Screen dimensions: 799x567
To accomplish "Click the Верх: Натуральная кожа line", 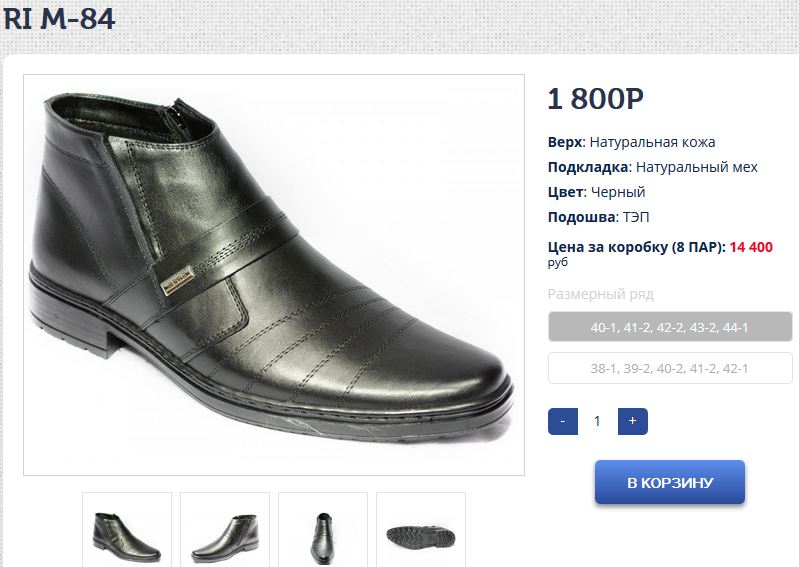I will tap(631, 142).
